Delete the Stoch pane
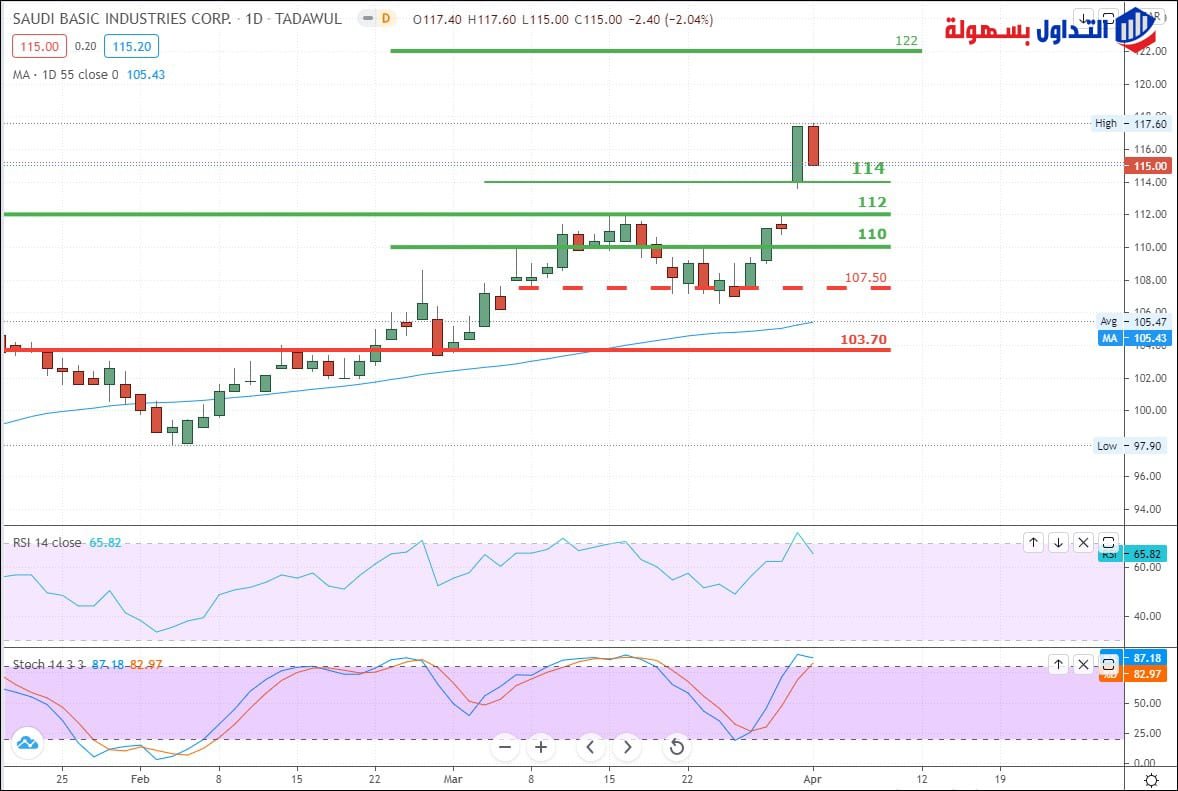 pos(1083,664)
